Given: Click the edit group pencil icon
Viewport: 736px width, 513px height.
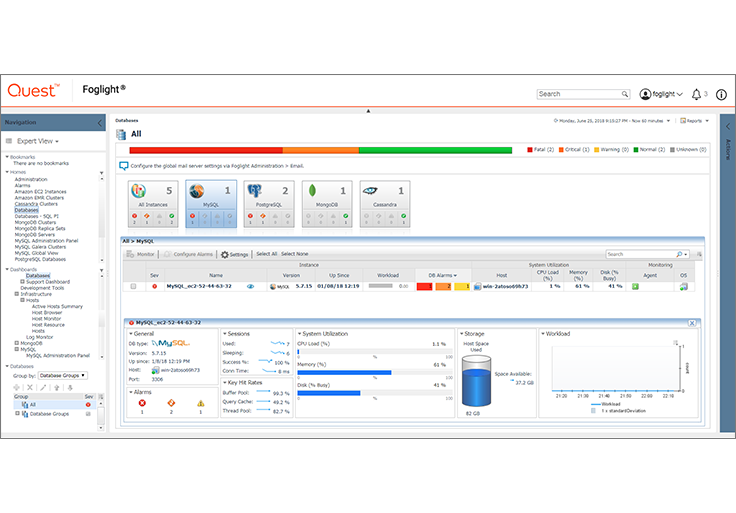Looking at the screenshot, I should [x=43, y=387].
